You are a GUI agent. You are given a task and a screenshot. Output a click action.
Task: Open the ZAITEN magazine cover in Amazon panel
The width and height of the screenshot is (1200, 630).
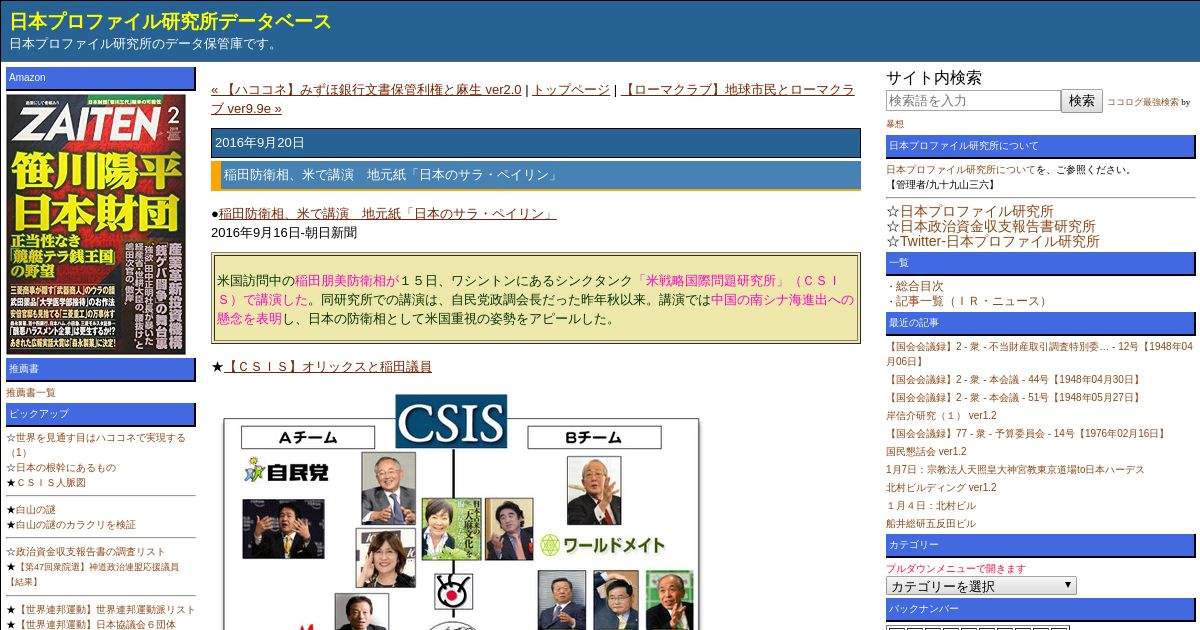point(97,224)
